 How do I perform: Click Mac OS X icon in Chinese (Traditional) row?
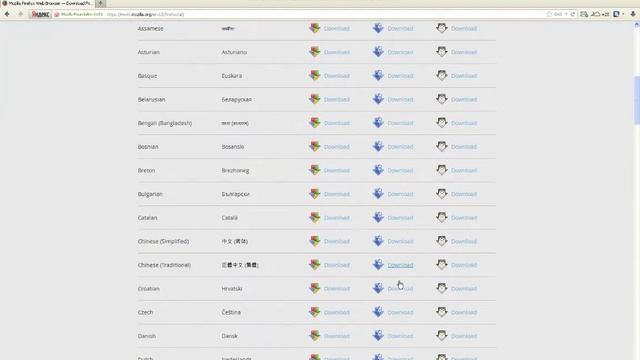(x=378, y=265)
